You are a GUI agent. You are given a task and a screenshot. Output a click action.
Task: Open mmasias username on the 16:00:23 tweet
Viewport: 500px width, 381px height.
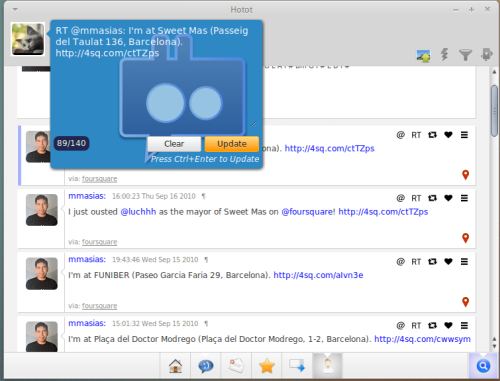(x=87, y=196)
